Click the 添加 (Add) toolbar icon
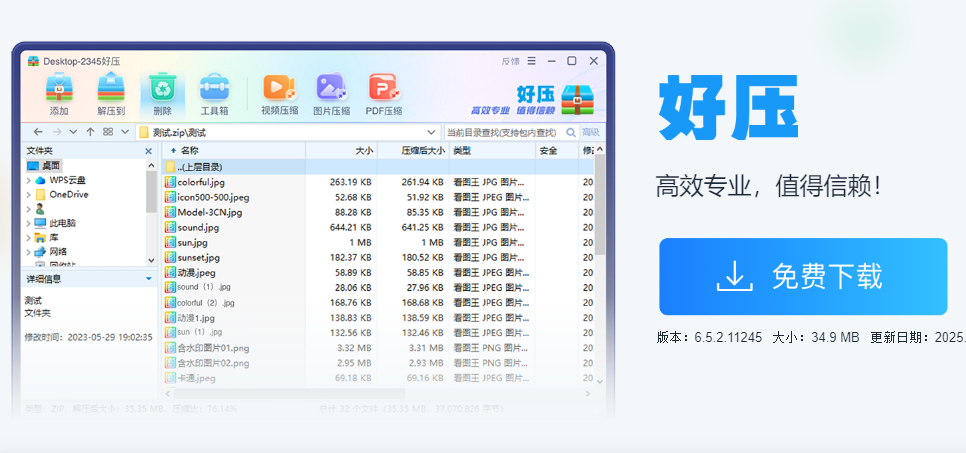The height and width of the screenshot is (453, 966). coord(59,94)
